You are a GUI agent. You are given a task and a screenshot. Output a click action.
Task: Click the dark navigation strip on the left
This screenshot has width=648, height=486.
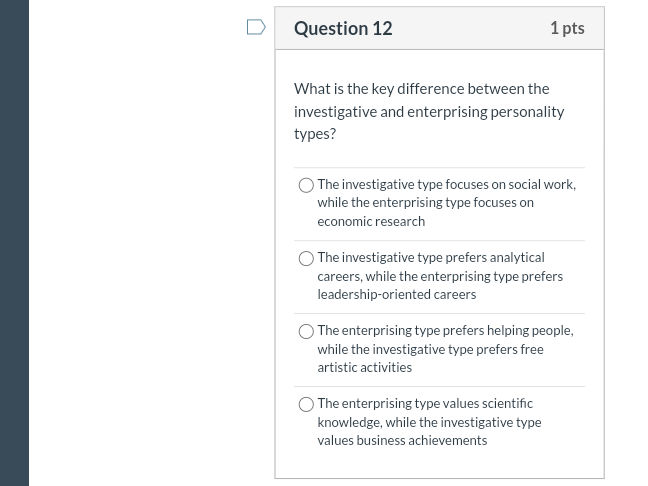14,243
